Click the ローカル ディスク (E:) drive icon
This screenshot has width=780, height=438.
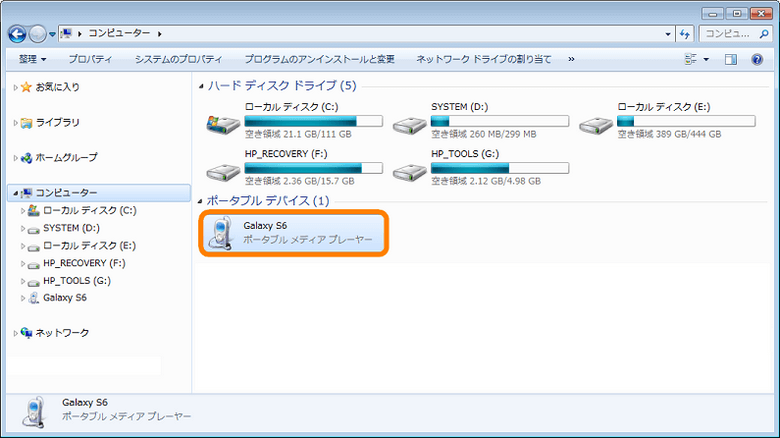(596, 124)
